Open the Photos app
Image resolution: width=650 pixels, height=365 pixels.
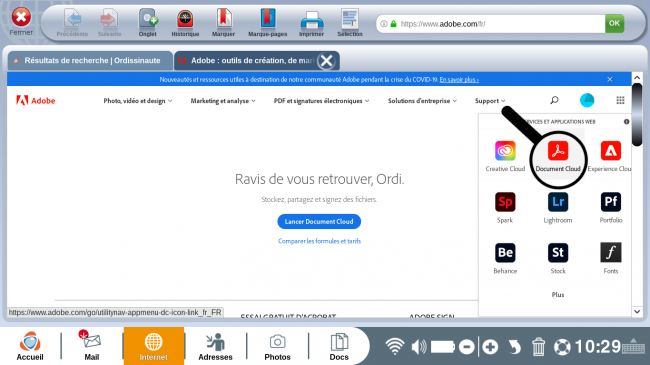pos(277,346)
